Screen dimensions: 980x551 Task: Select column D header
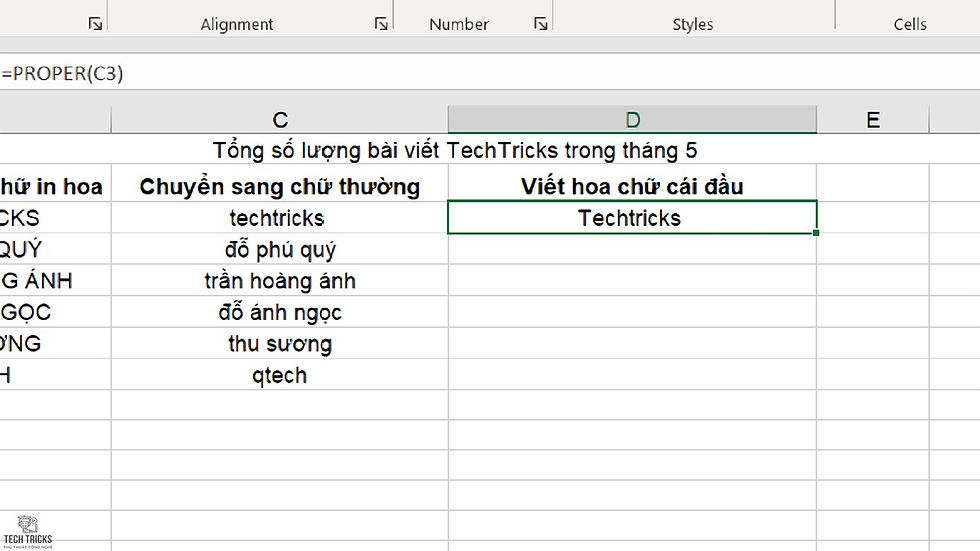coord(632,119)
